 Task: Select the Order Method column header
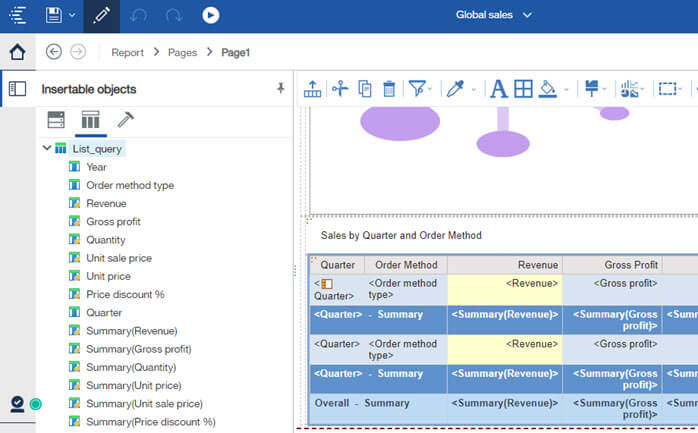coord(406,265)
